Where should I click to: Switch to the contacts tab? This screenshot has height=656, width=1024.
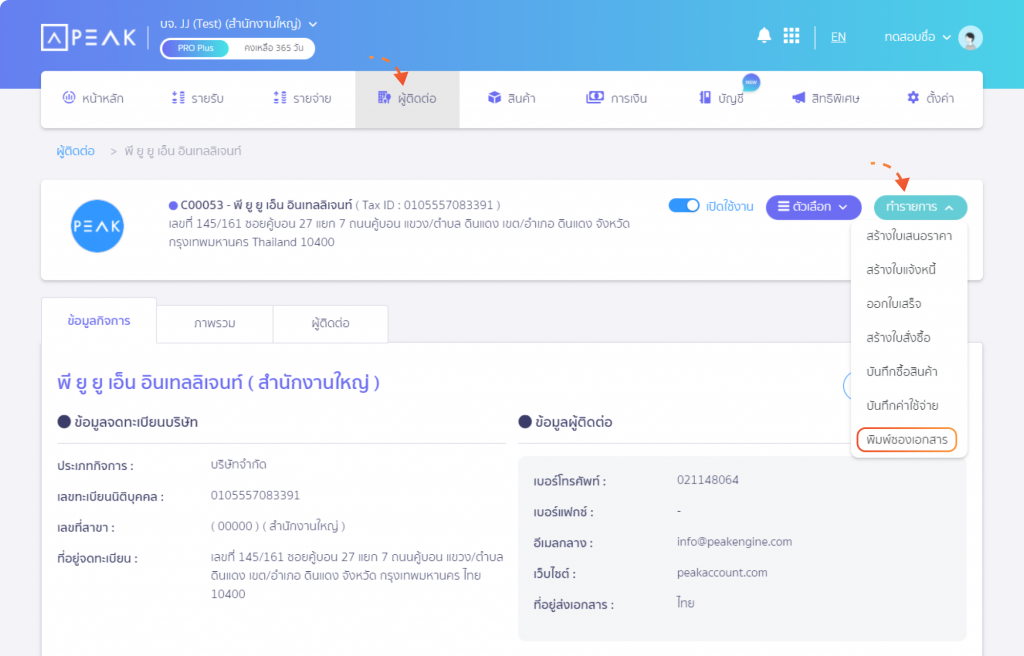(330, 324)
